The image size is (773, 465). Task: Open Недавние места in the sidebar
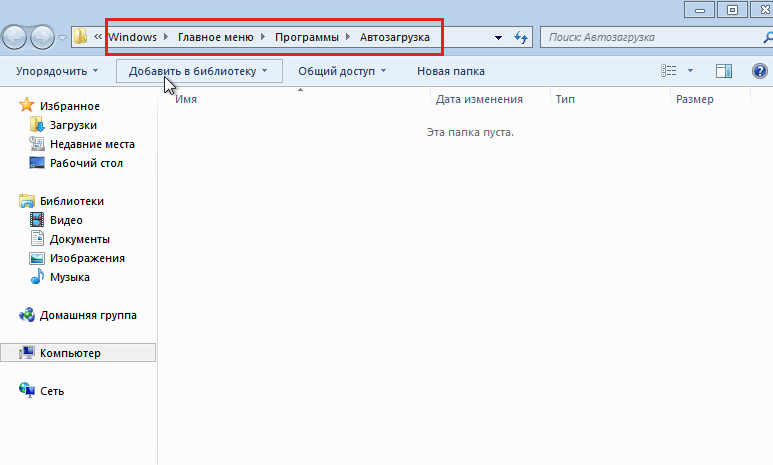(92, 144)
